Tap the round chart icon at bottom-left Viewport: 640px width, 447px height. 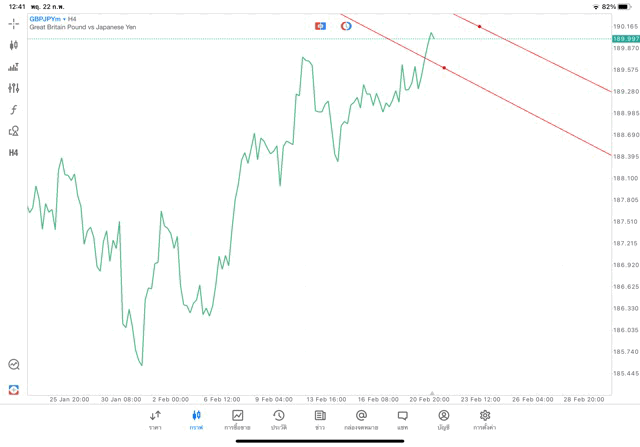click(13, 365)
